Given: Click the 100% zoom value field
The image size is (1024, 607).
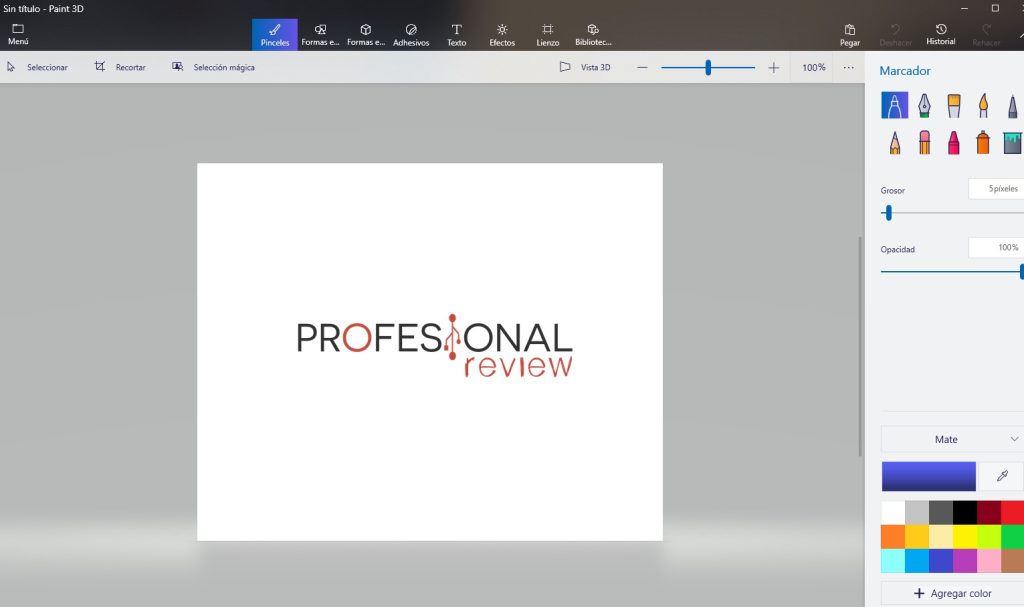Looking at the screenshot, I should (814, 67).
